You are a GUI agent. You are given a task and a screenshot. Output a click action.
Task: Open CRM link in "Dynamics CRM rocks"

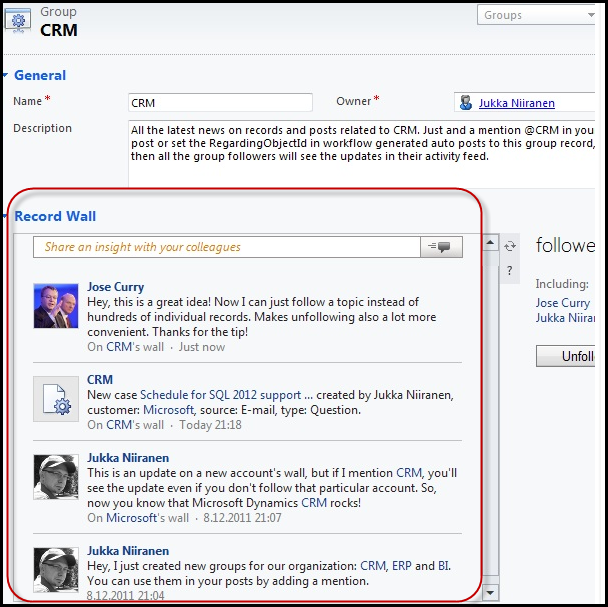(314, 503)
